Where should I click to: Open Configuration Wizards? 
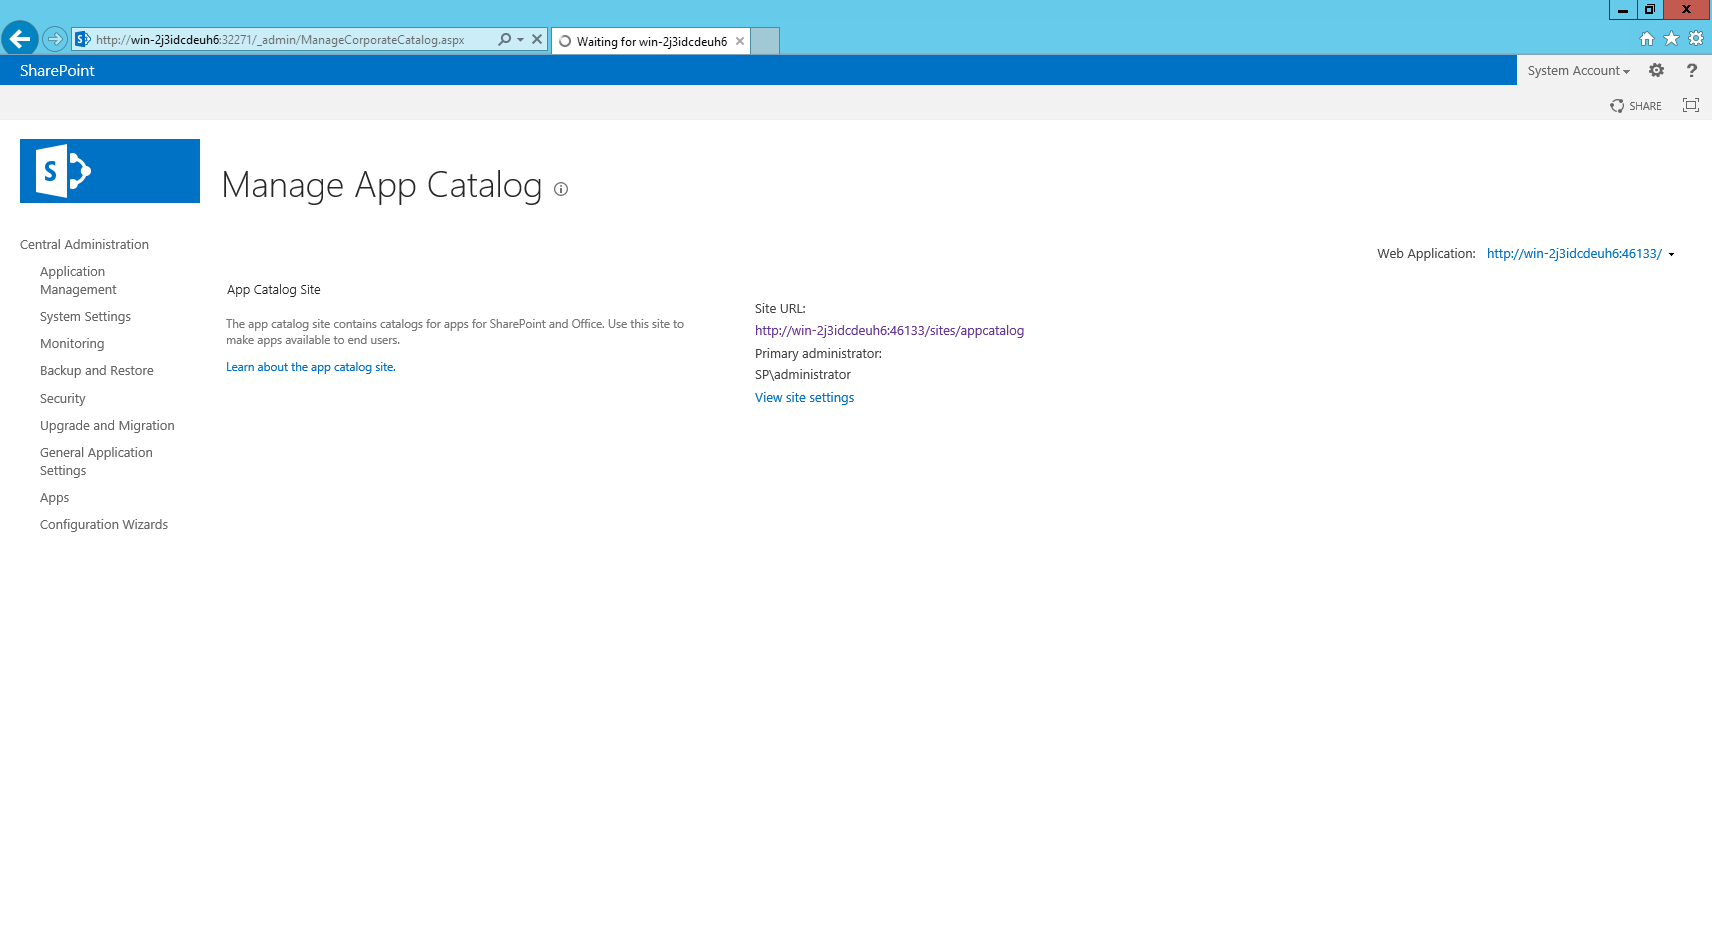(104, 525)
